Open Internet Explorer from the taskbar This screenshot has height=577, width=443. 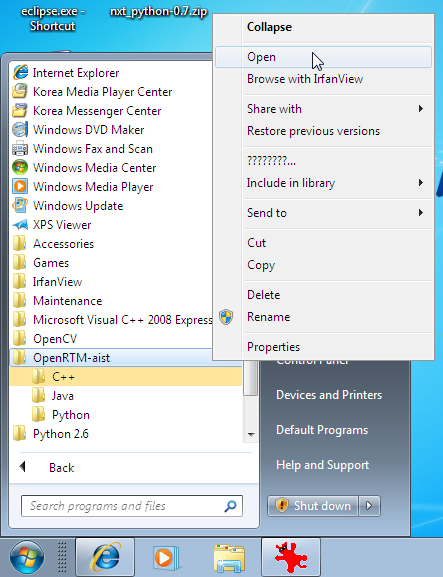[105, 557]
